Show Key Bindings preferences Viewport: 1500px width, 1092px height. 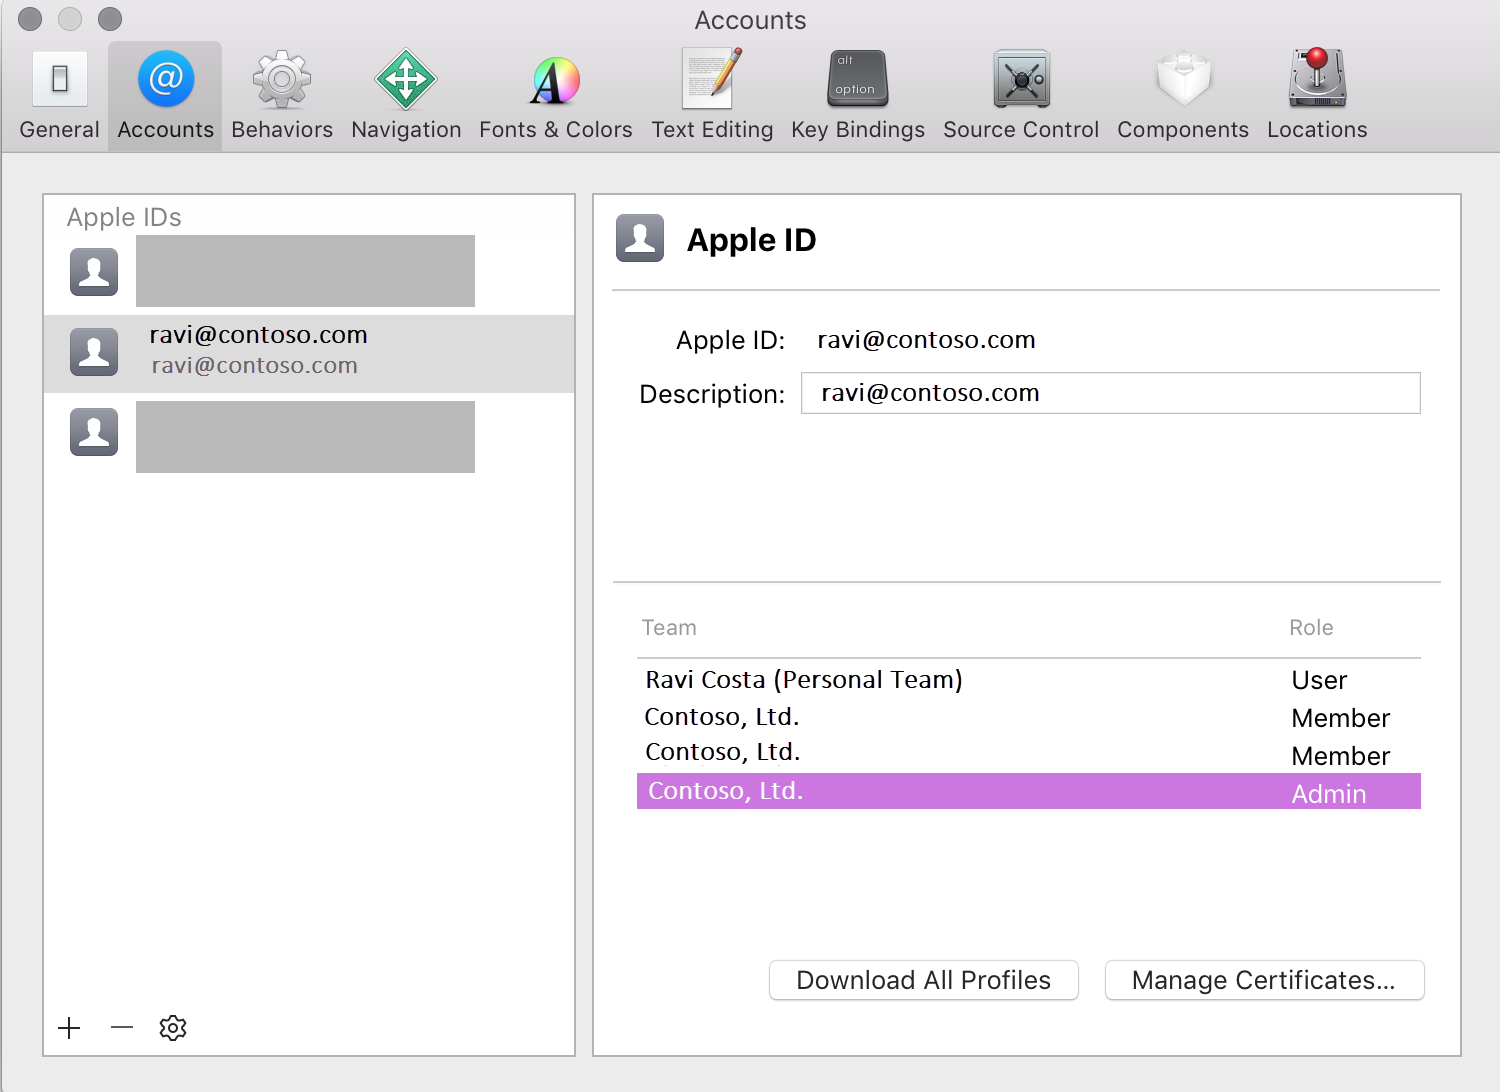tap(857, 96)
